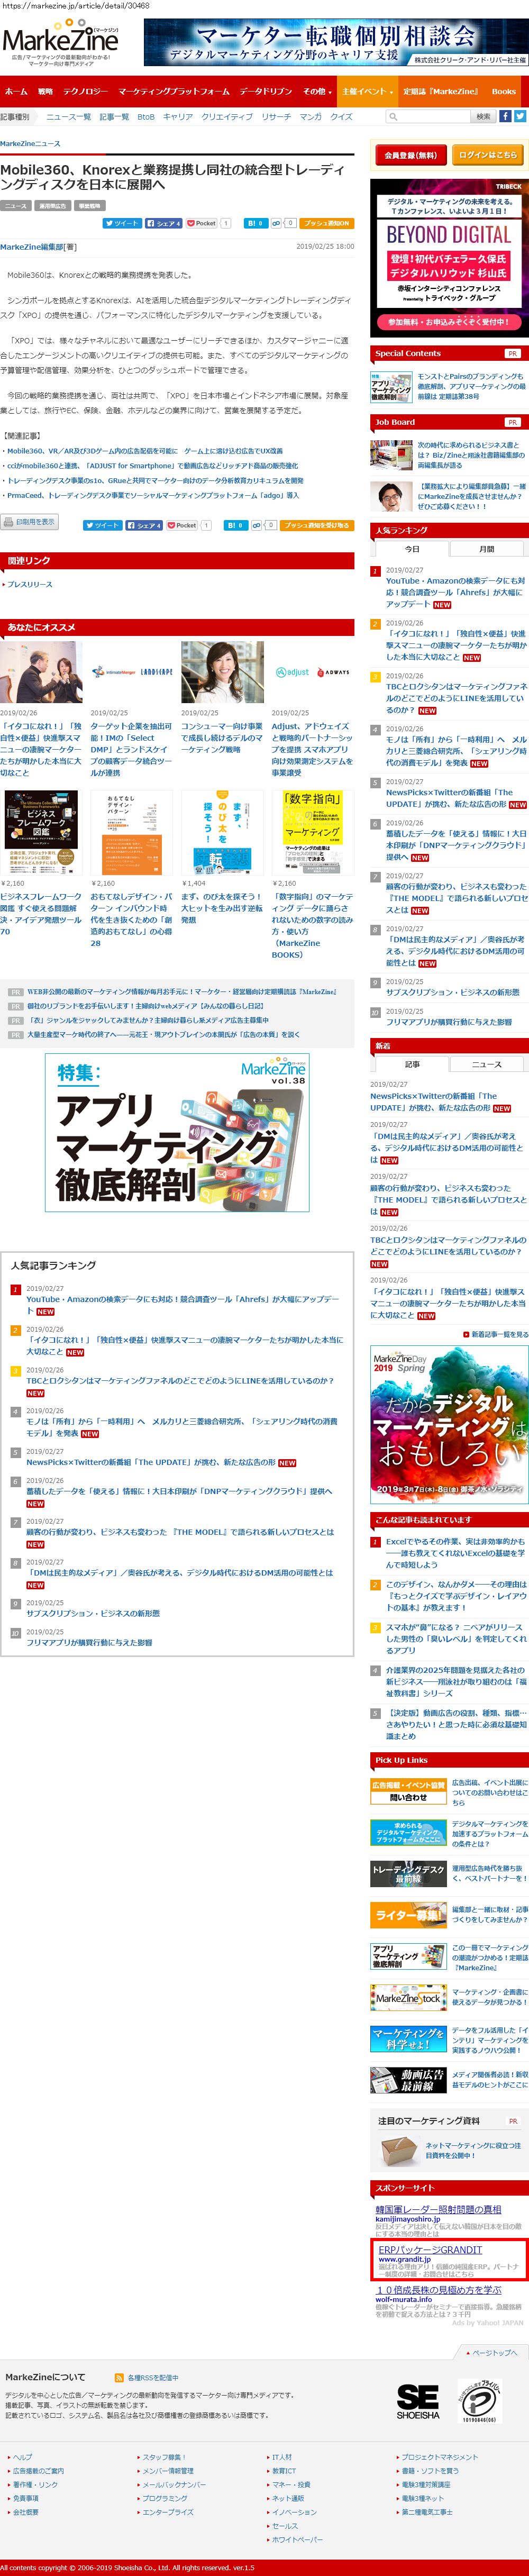Click Facebook シェア 4 button under the headline
The width and height of the screenshot is (529, 2576).
pyautogui.click(x=164, y=223)
